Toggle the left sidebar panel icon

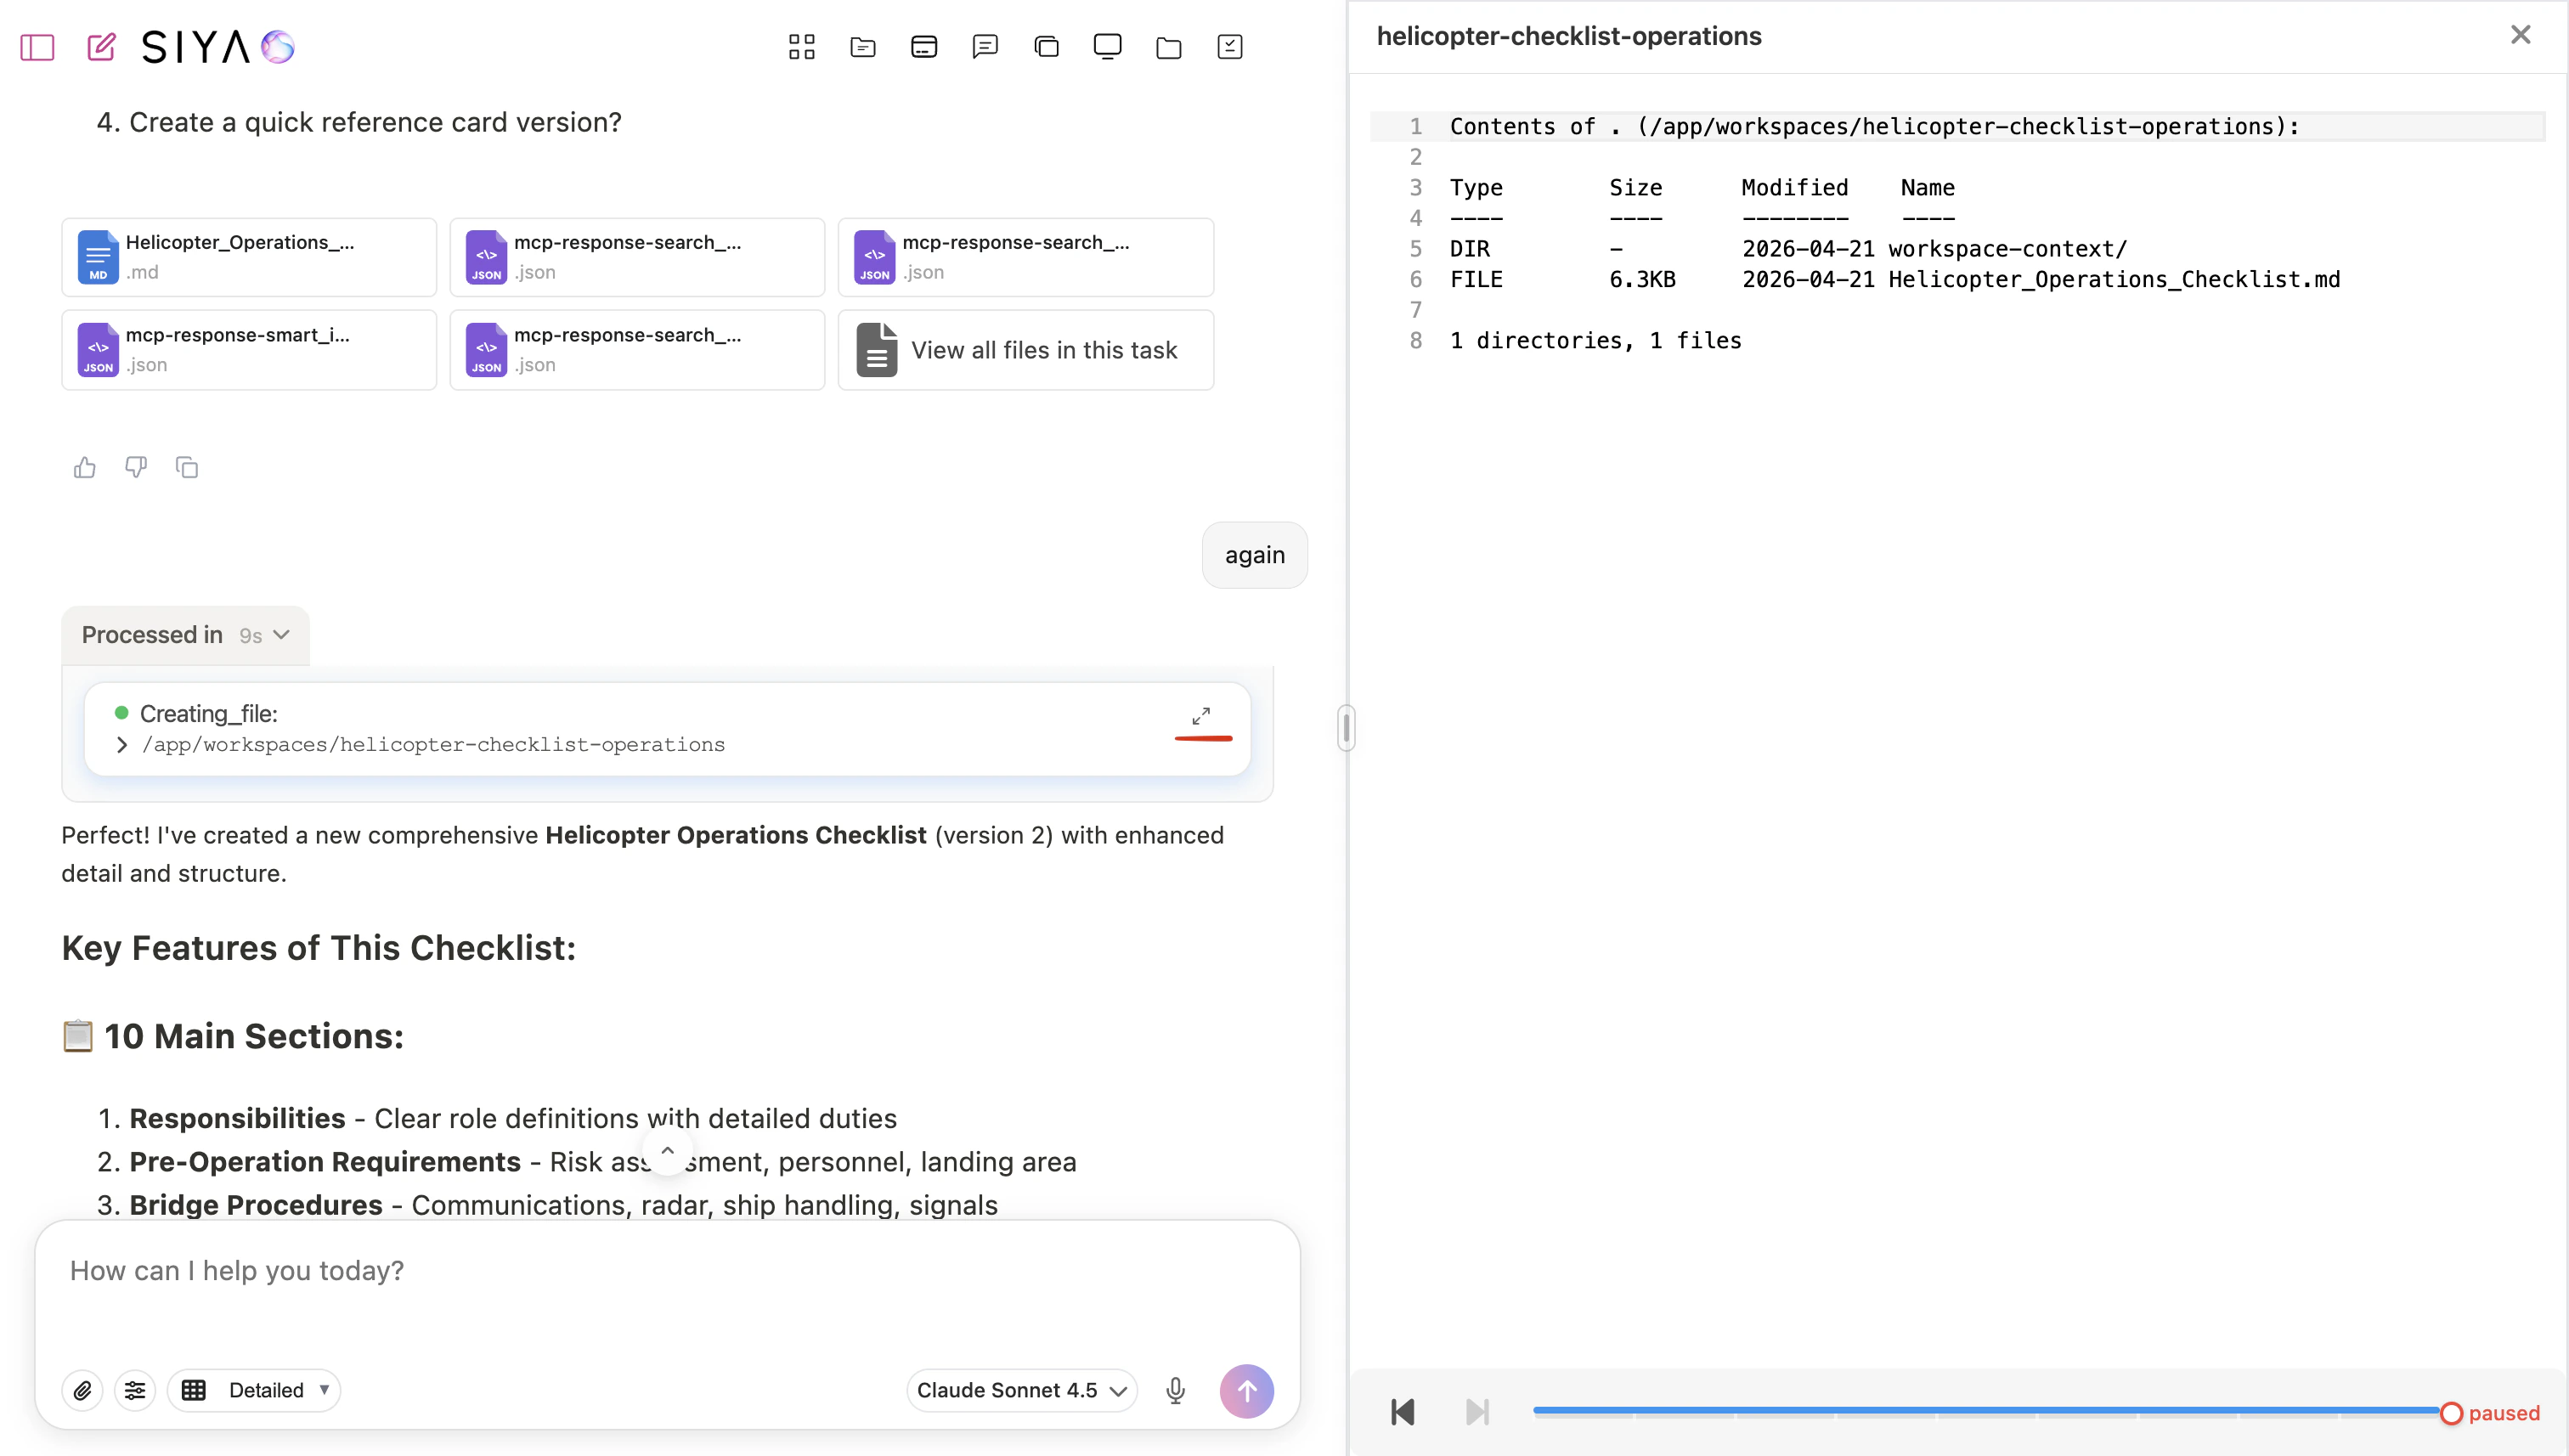(x=37, y=47)
